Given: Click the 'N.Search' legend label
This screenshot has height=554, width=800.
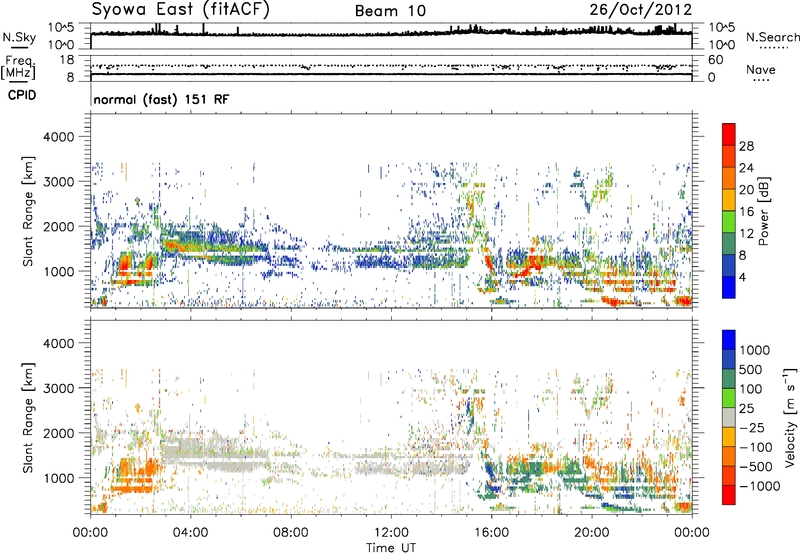Looking at the screenshot, I should [x=772, y=37].
